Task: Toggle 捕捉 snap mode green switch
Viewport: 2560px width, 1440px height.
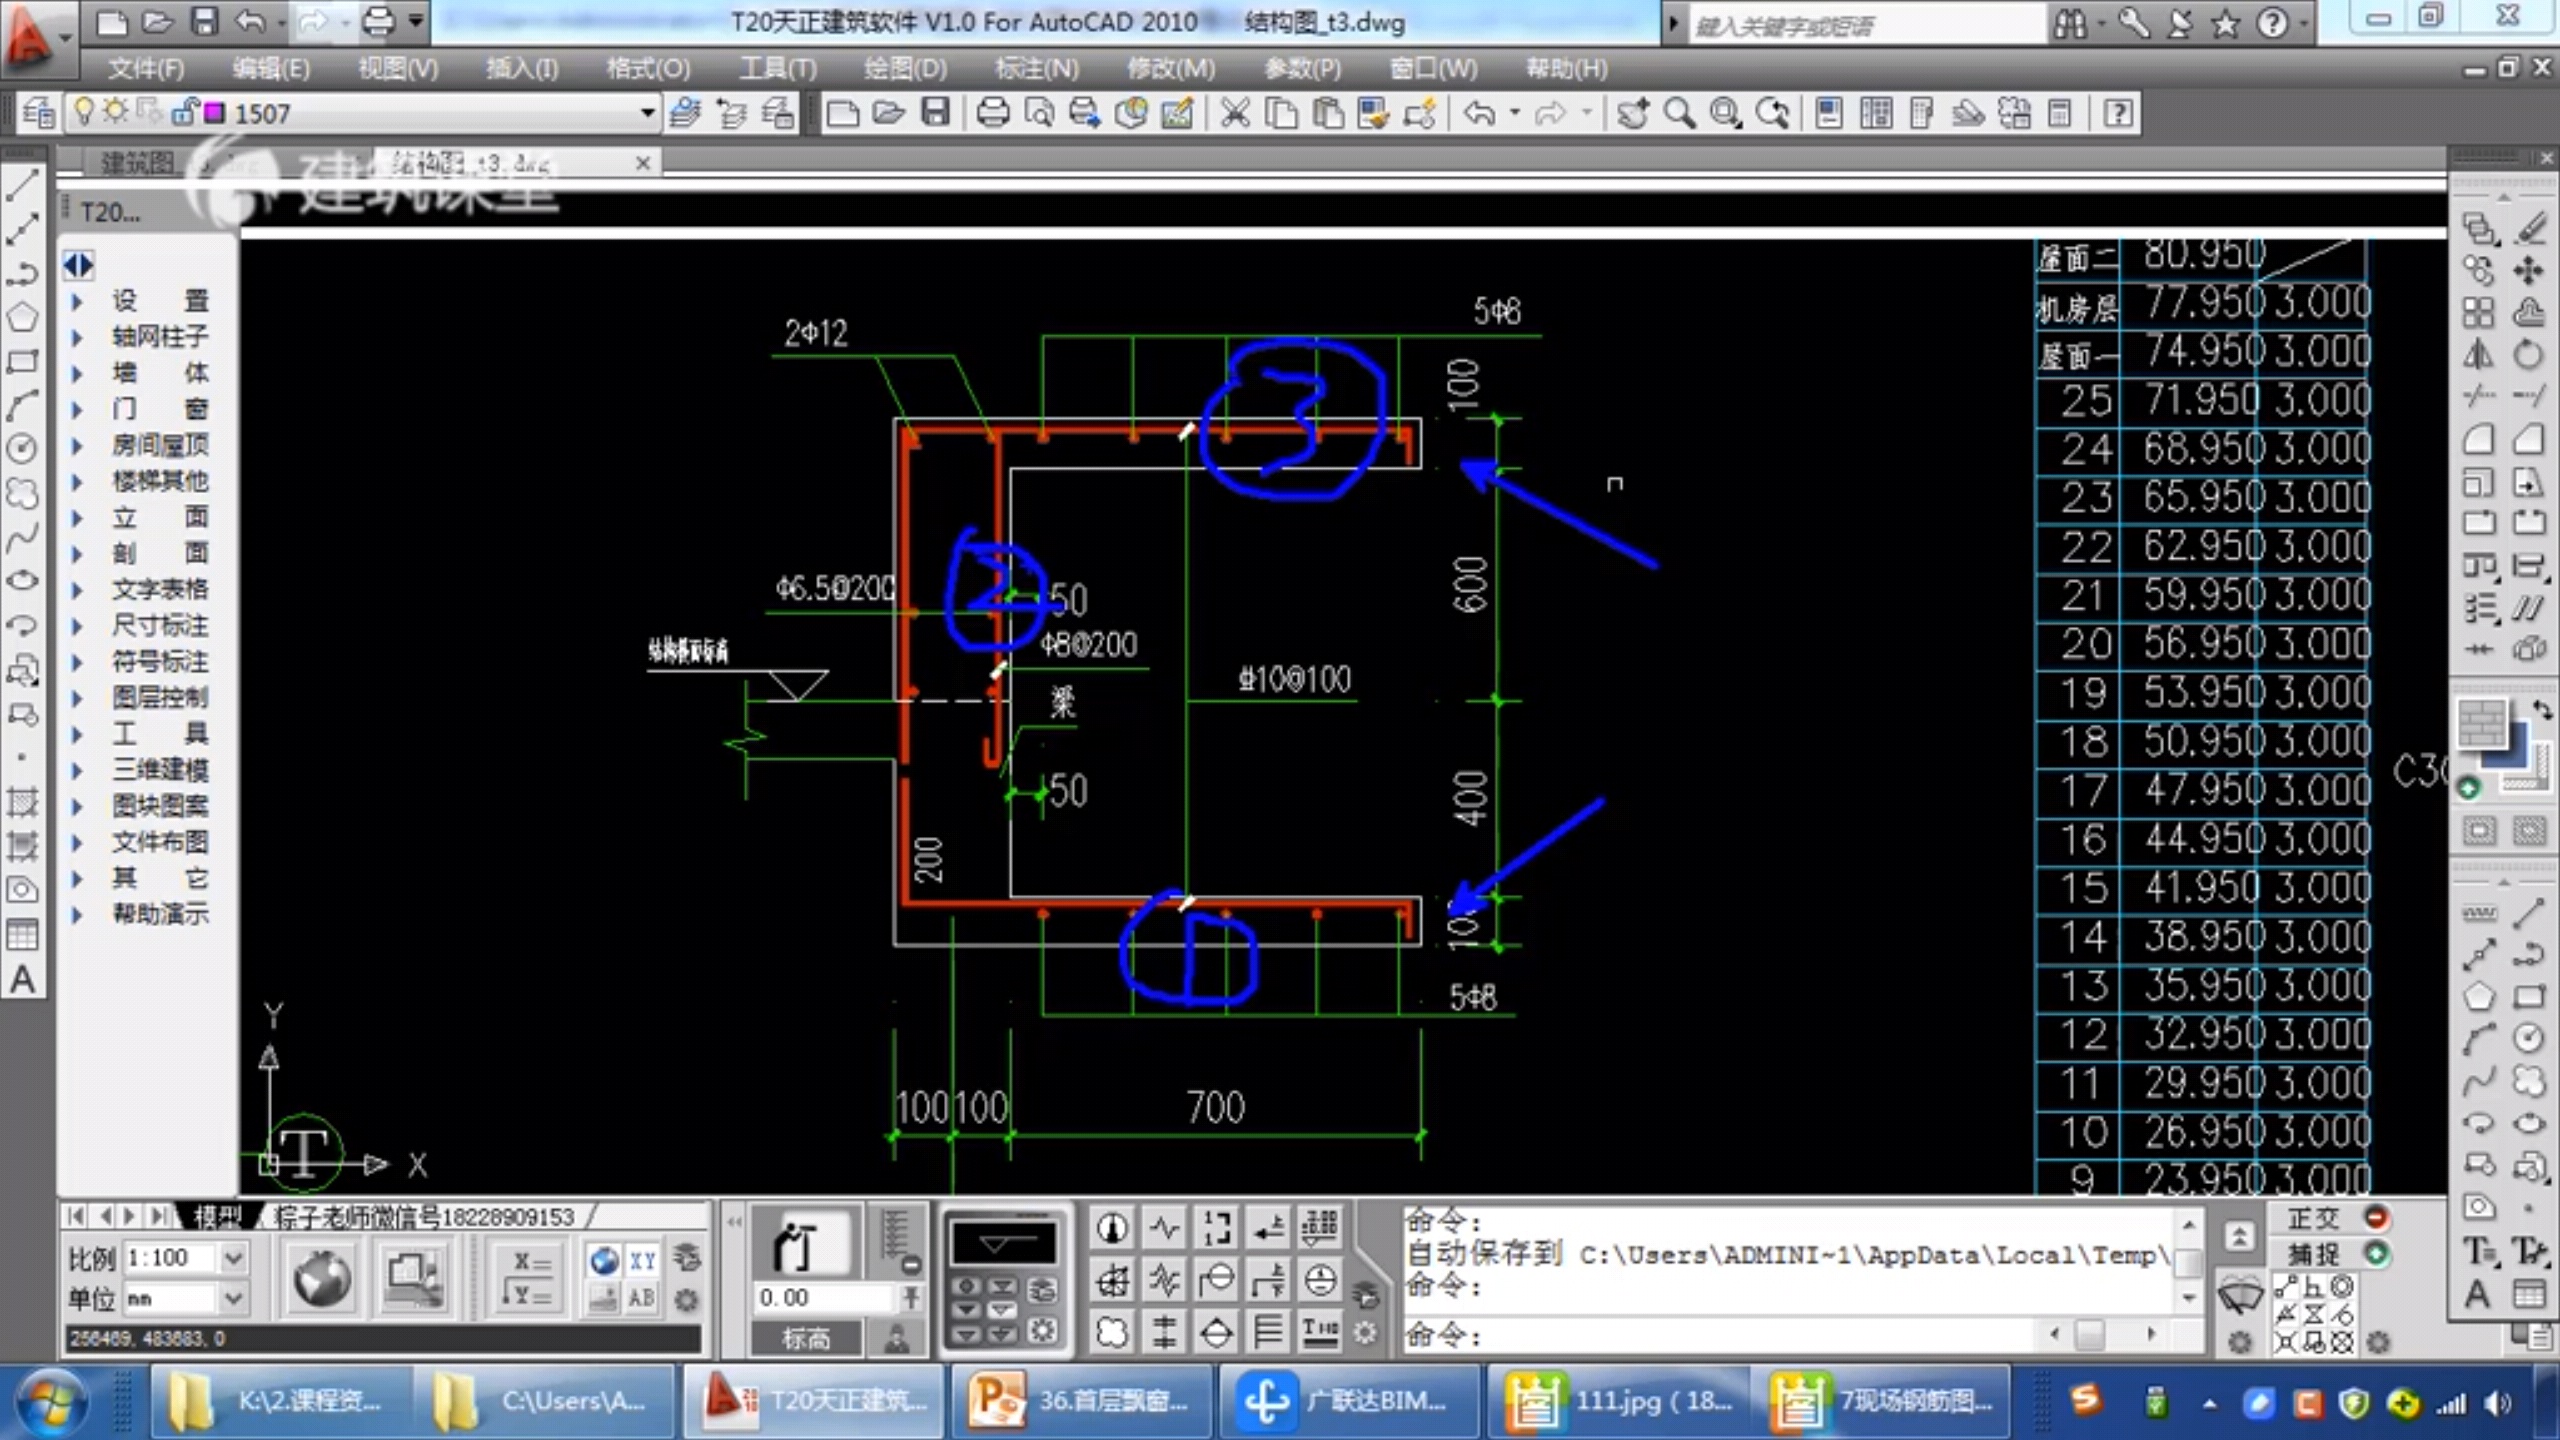Action: pyautogui.click(x=2376, y=1253)
